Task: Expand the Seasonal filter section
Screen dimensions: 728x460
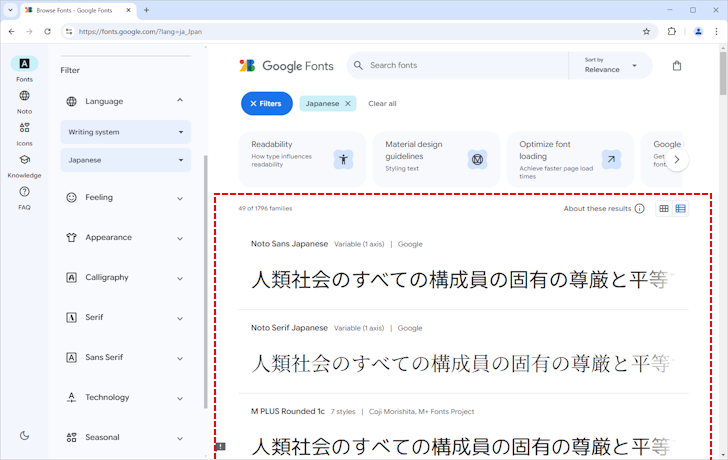Action: tap(180, 438)
